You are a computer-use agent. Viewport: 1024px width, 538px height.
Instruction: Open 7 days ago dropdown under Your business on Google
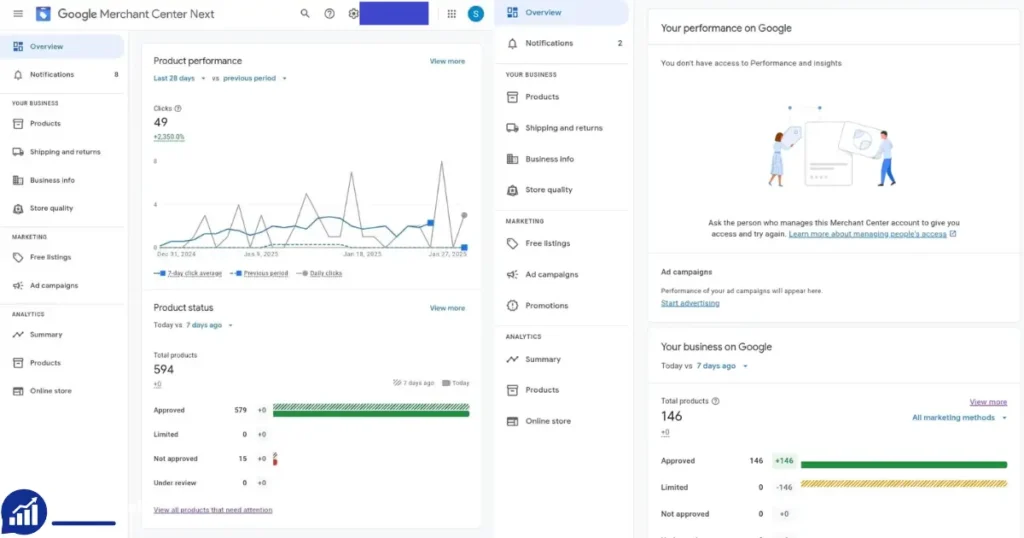click(722, 366)
